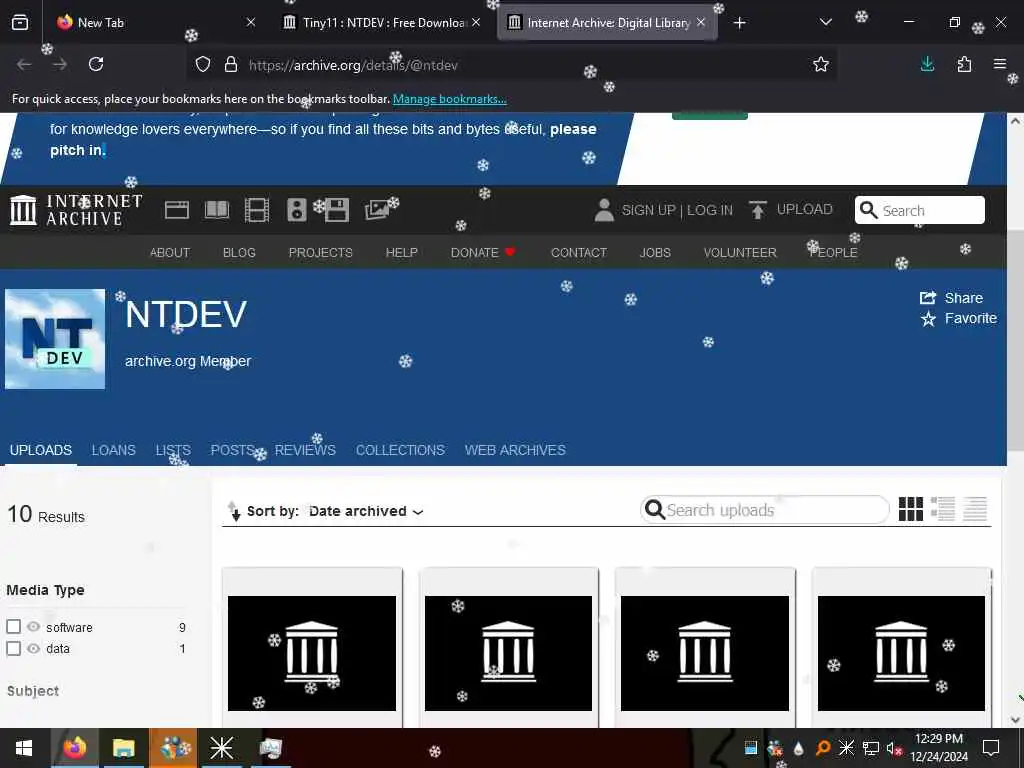Switch to the Reviews tab
The width and height of the screenshot is (1024, 768).
pyautogui.click(x=305, y=450)
